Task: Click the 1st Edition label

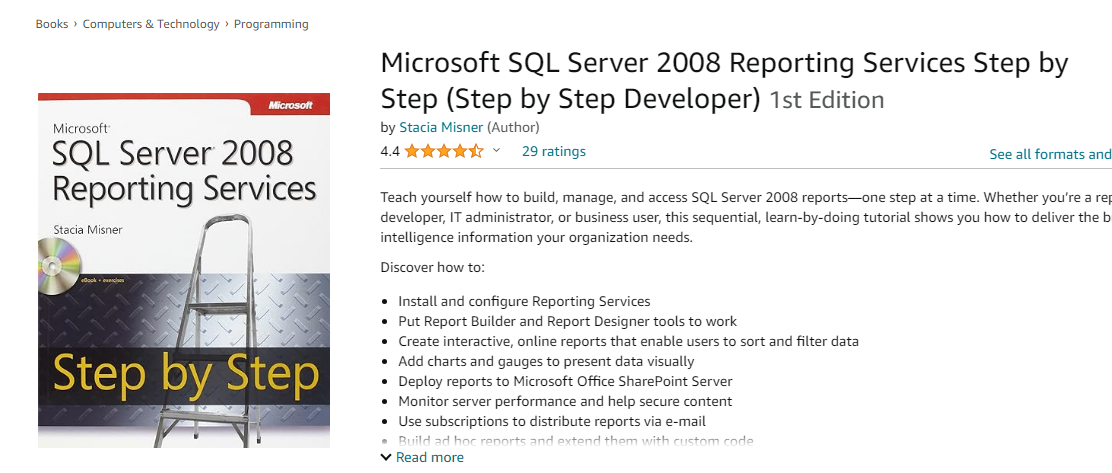Action: 827,99
